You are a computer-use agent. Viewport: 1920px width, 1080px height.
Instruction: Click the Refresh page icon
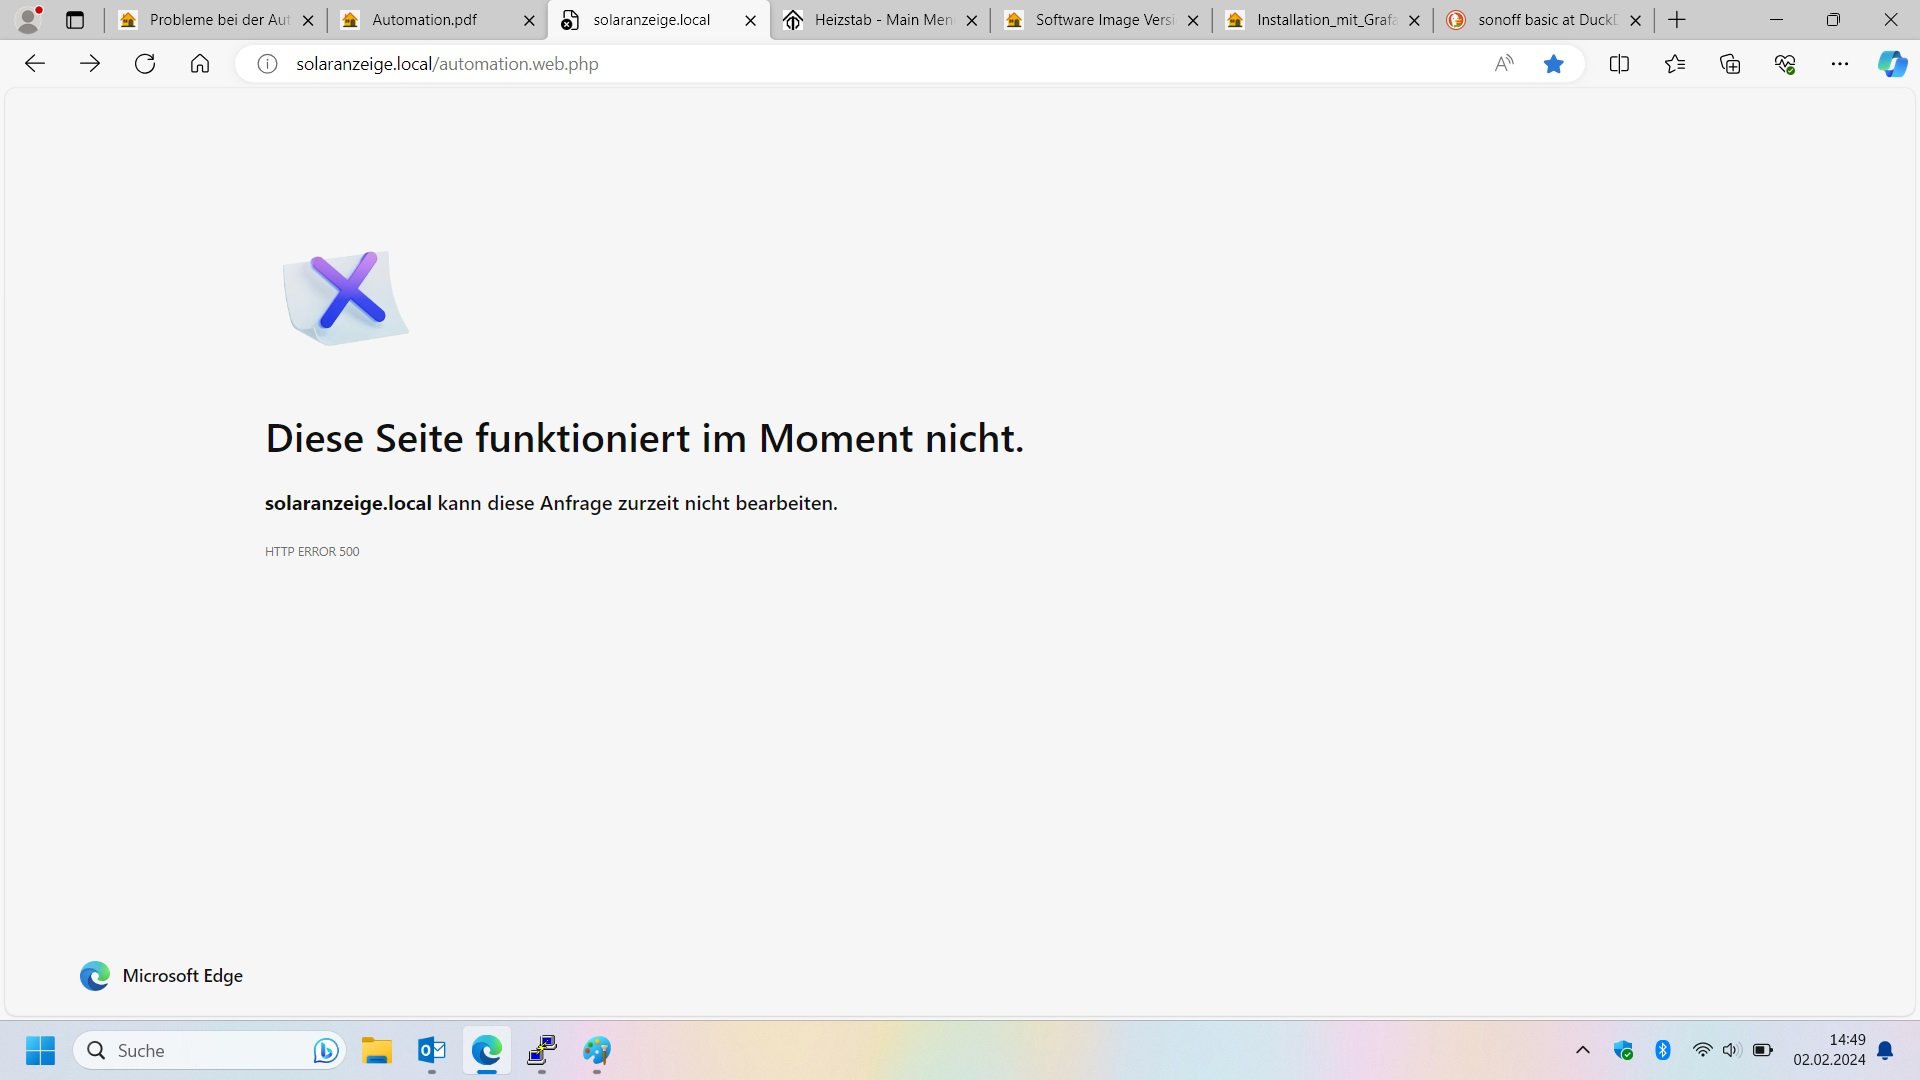[145, 64]
